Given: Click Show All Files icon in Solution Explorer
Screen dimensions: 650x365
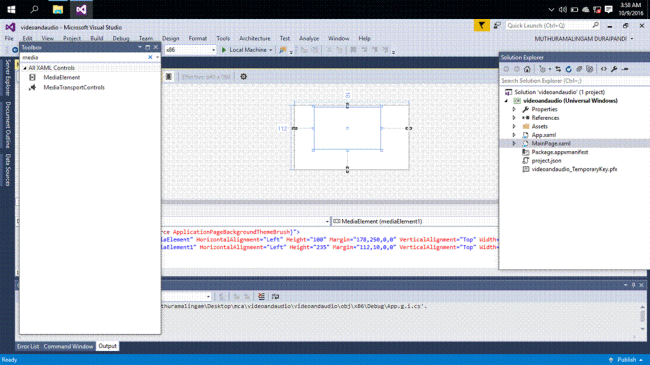Looking at the screenshot, I should 589,69.
